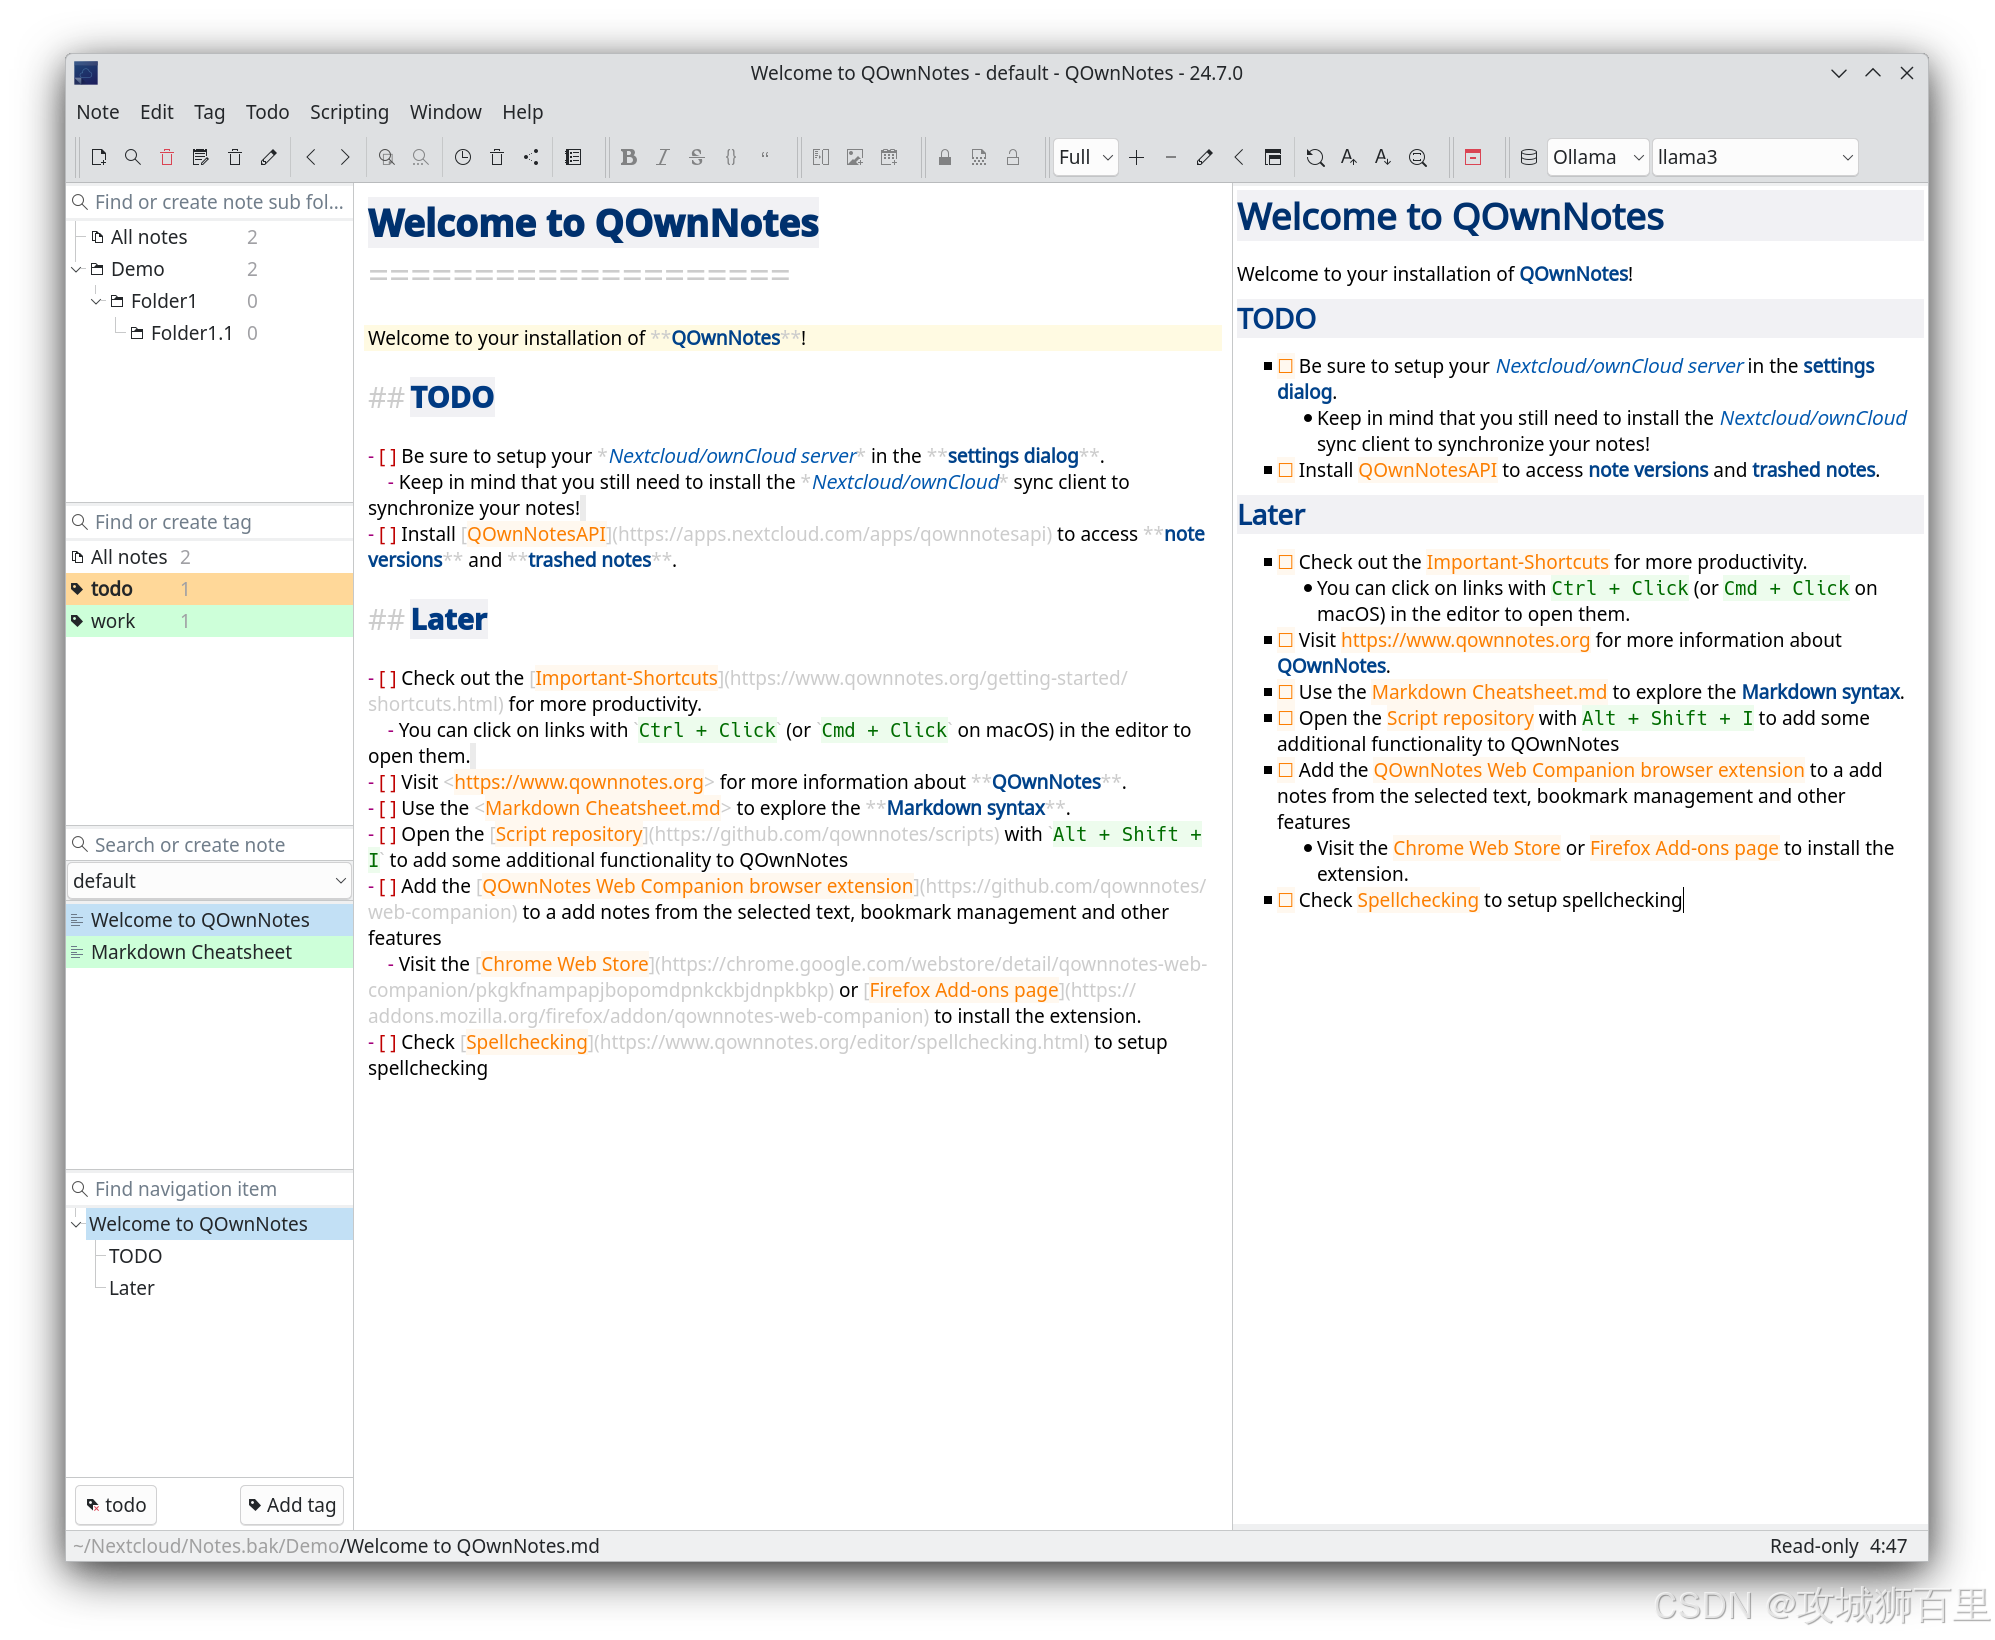1995x1640 pixels.
Task: Open the Scripting menu in menu bar
Action: pos(348,111)
